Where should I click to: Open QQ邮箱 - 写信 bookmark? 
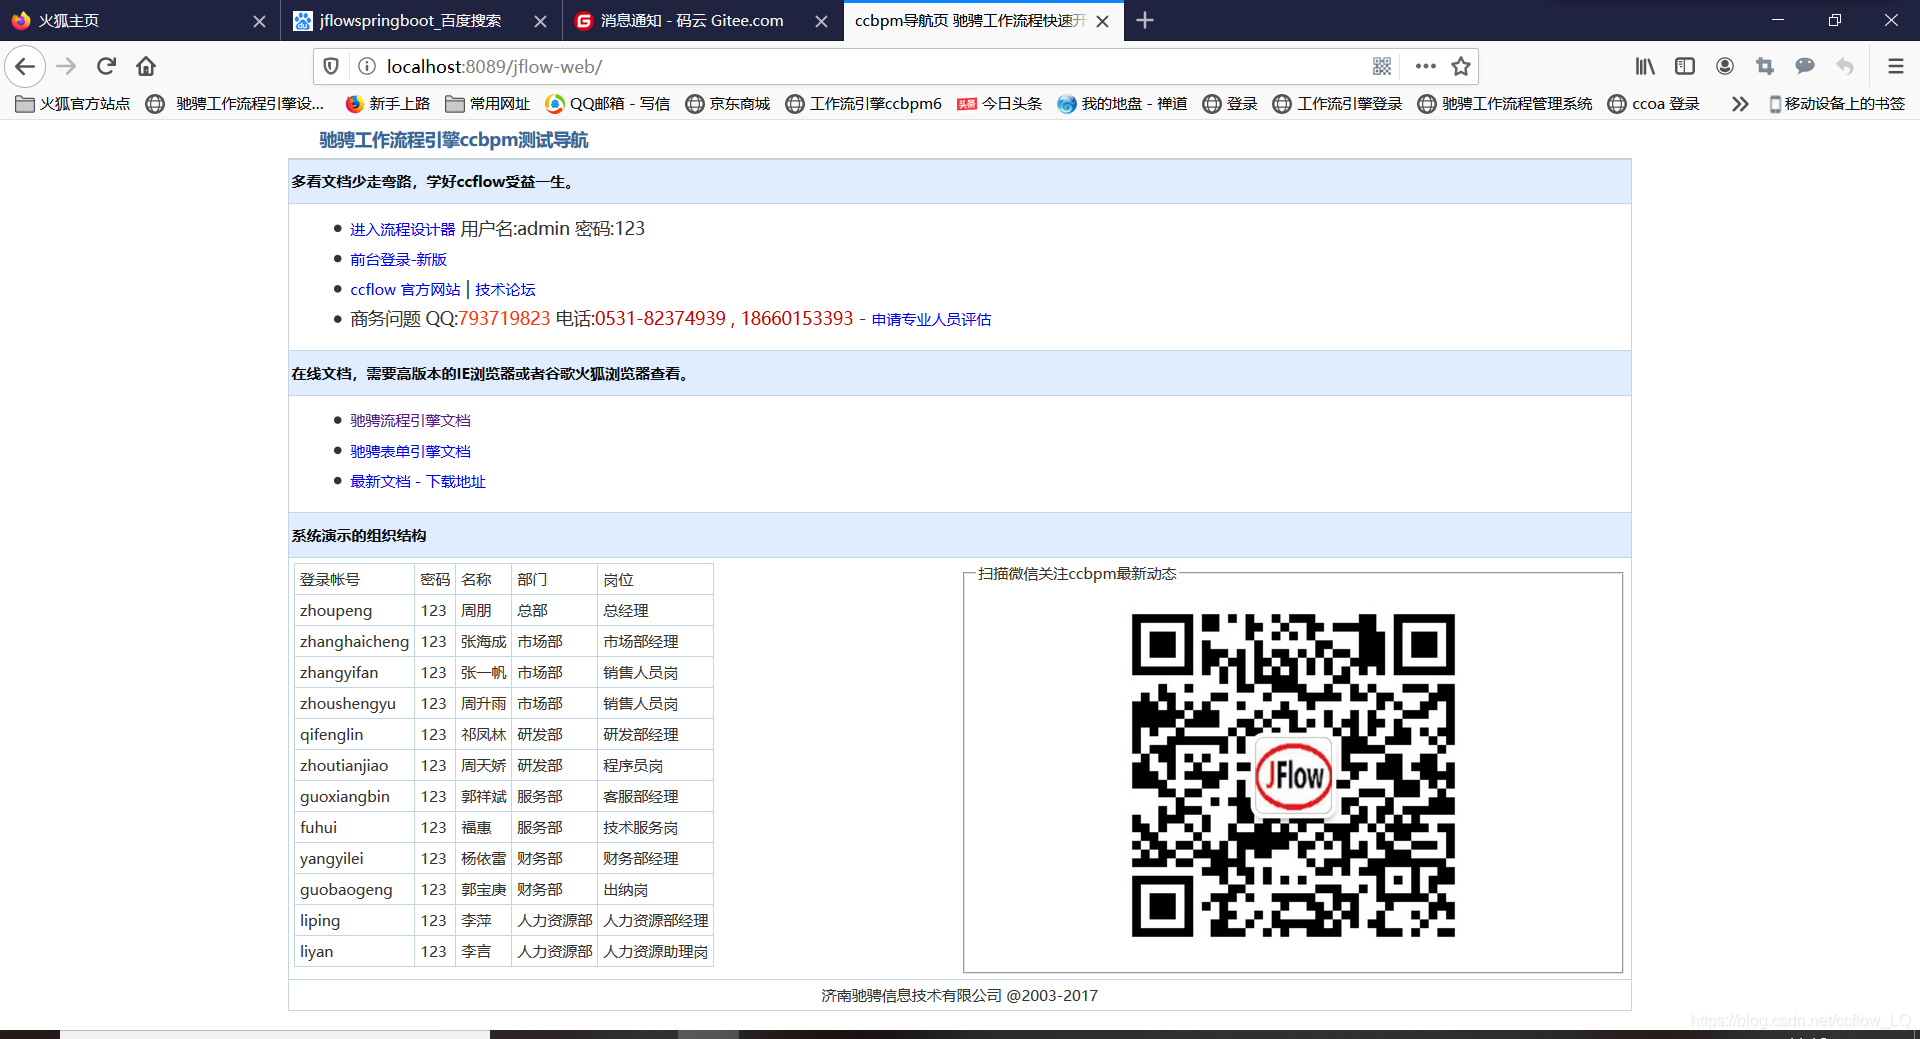point(608,104)
